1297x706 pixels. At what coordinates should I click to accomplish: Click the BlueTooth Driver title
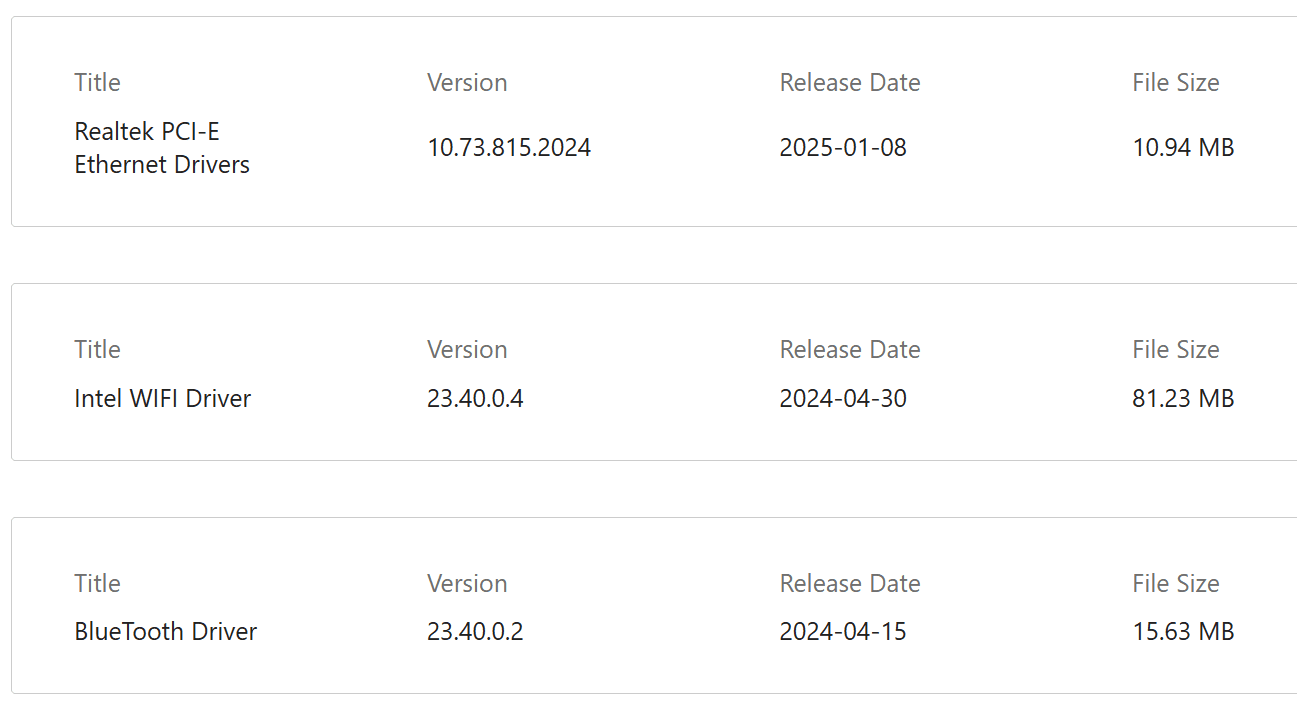(x=165, y=632)
